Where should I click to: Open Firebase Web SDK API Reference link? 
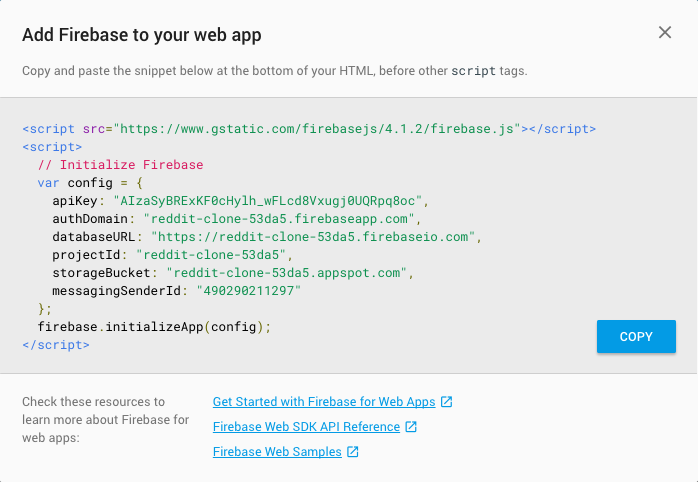[306, 426]
